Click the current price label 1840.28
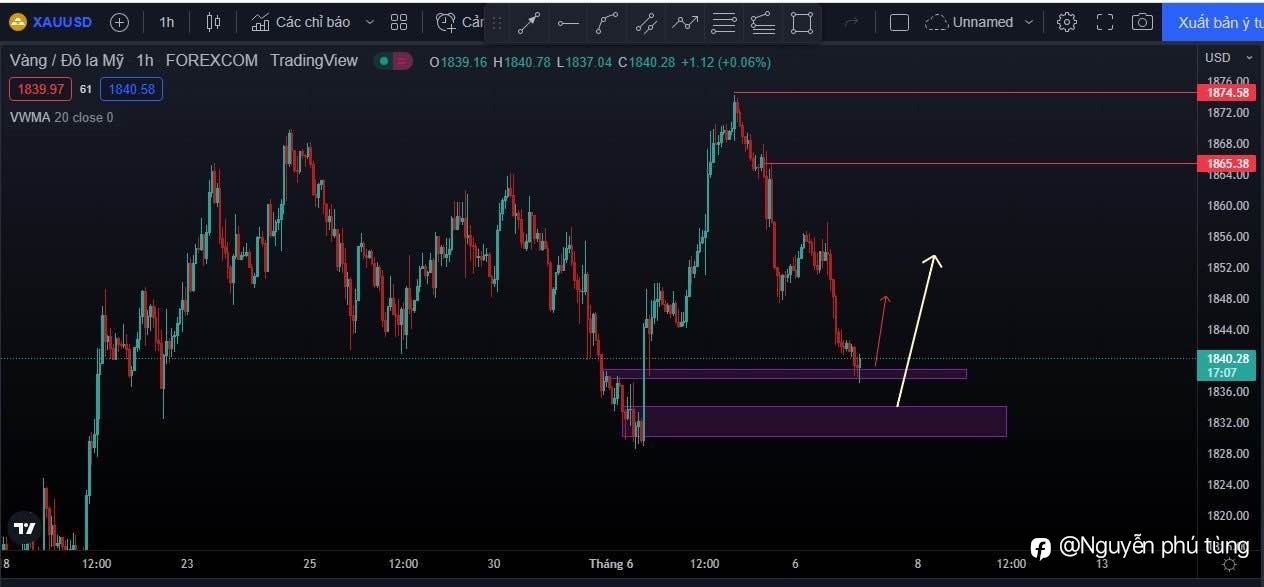This screenshot has width=1264, height=587. click(1227, 358)
